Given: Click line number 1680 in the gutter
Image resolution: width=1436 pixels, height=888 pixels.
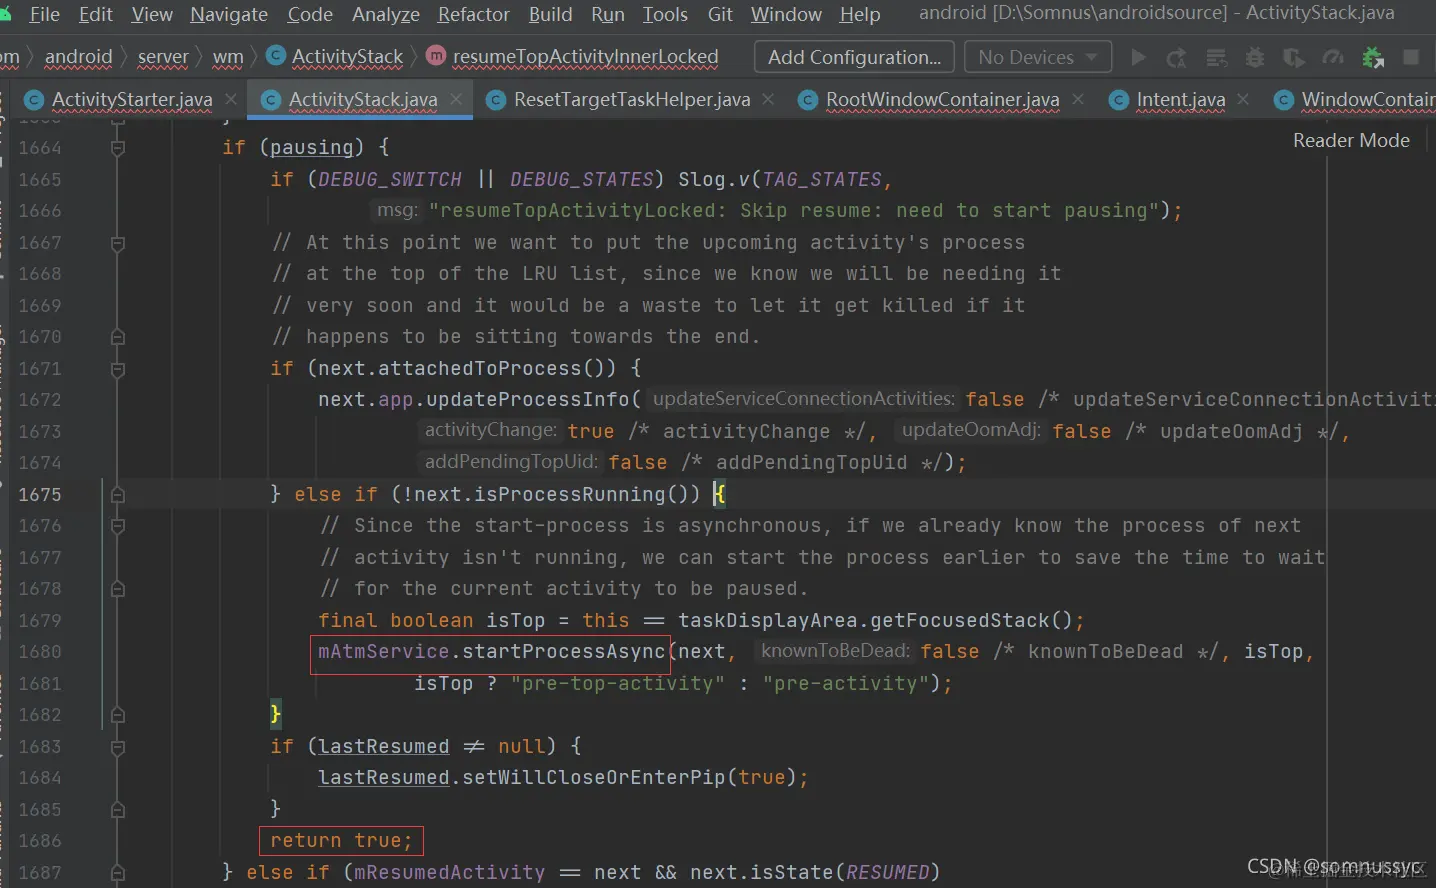Looking at the screenshot, I should click(x=40, y=652).
